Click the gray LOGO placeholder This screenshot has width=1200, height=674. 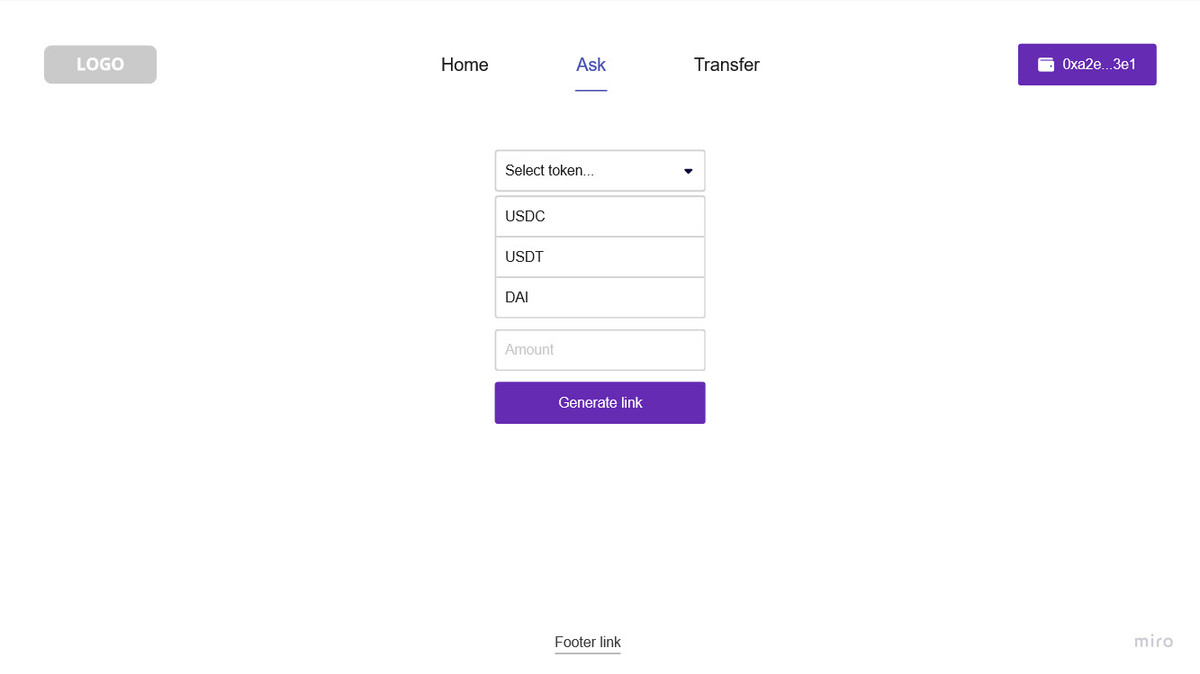point(100,64)
